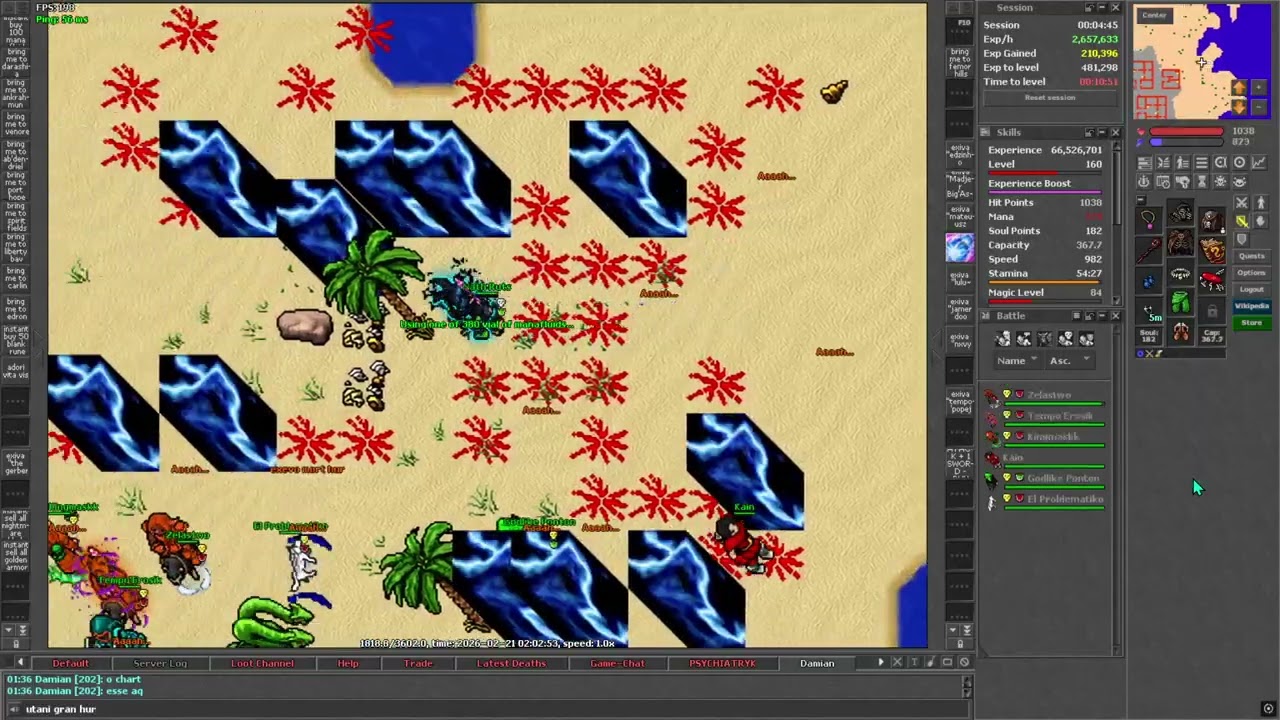Select the blue ring slot
1280x720 pixels.
point(1149,280)
